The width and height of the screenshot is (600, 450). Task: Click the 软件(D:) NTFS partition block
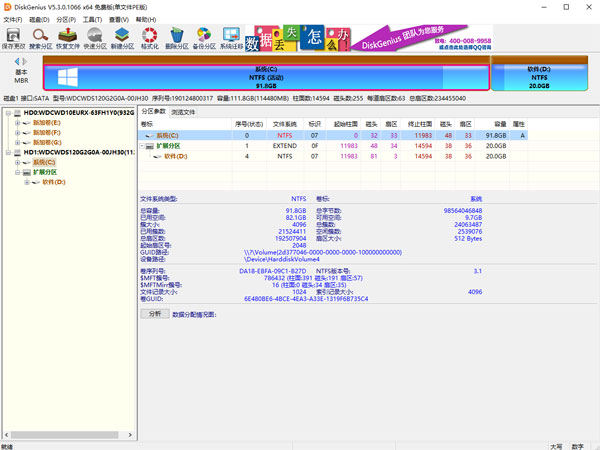(x=539, y=77)
